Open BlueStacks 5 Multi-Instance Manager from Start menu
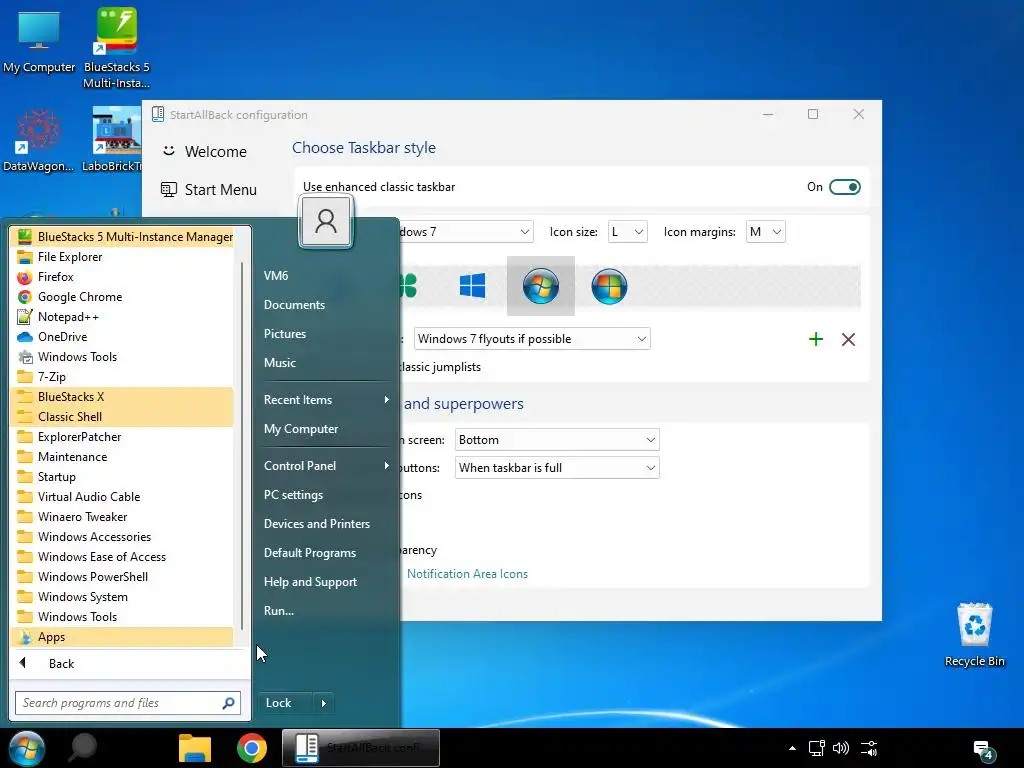The height and width of the screenshot is (768, 1024). point(122,236)
